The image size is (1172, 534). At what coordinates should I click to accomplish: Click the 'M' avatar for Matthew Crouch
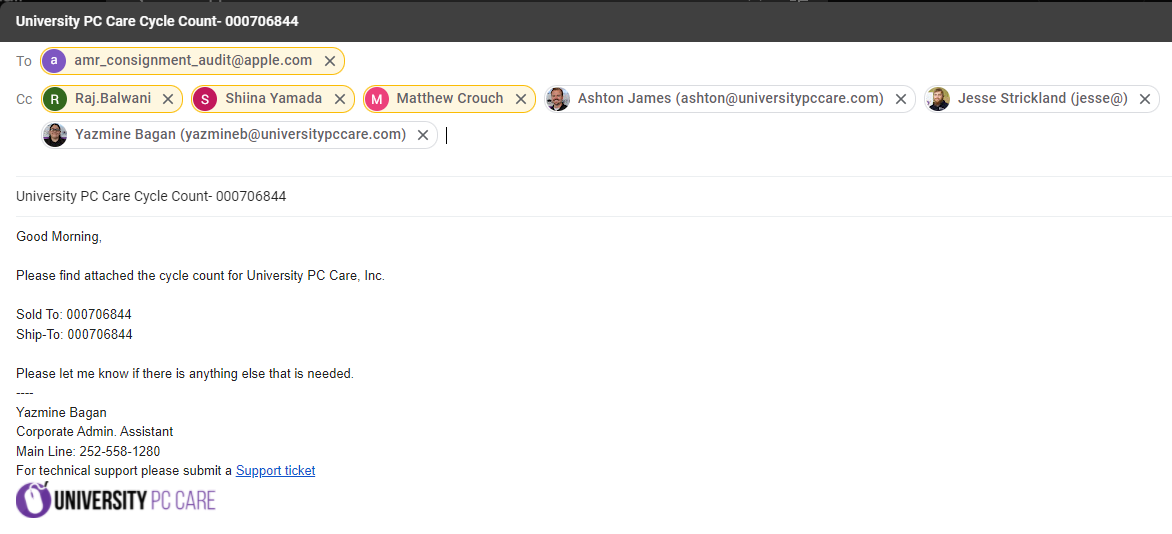click(x=376, y=99)
